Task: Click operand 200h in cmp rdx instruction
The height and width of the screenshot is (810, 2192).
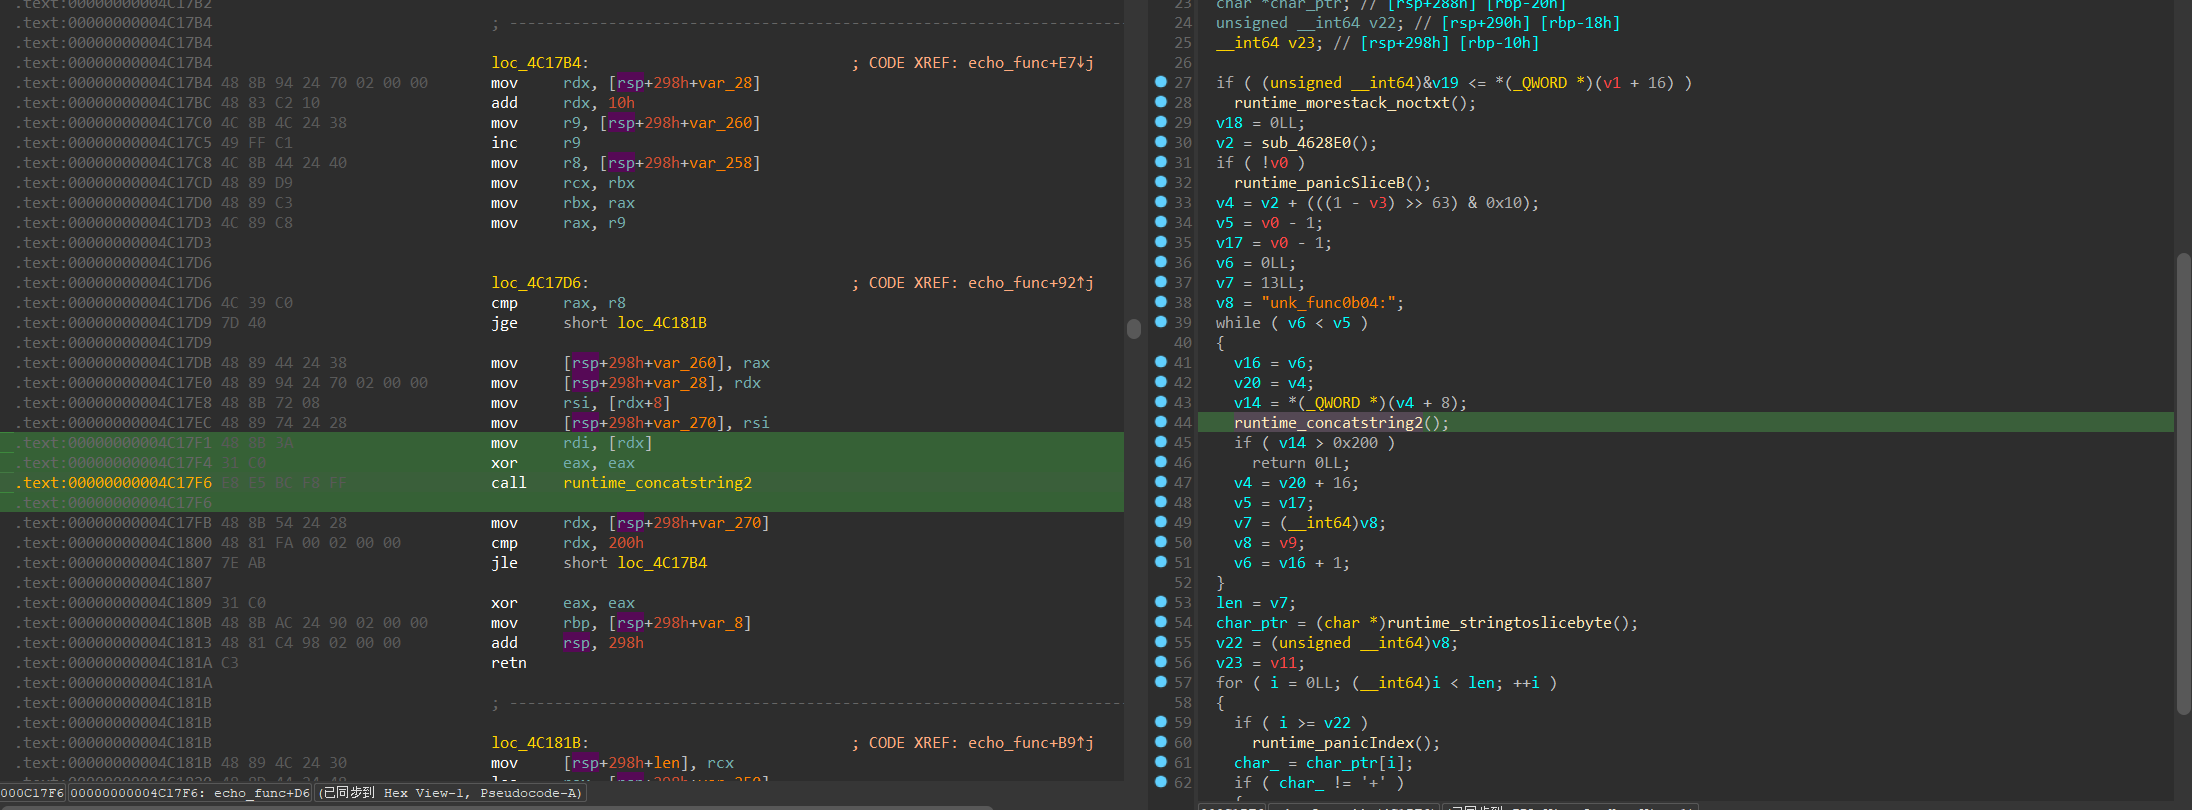Action: (626, 543)
